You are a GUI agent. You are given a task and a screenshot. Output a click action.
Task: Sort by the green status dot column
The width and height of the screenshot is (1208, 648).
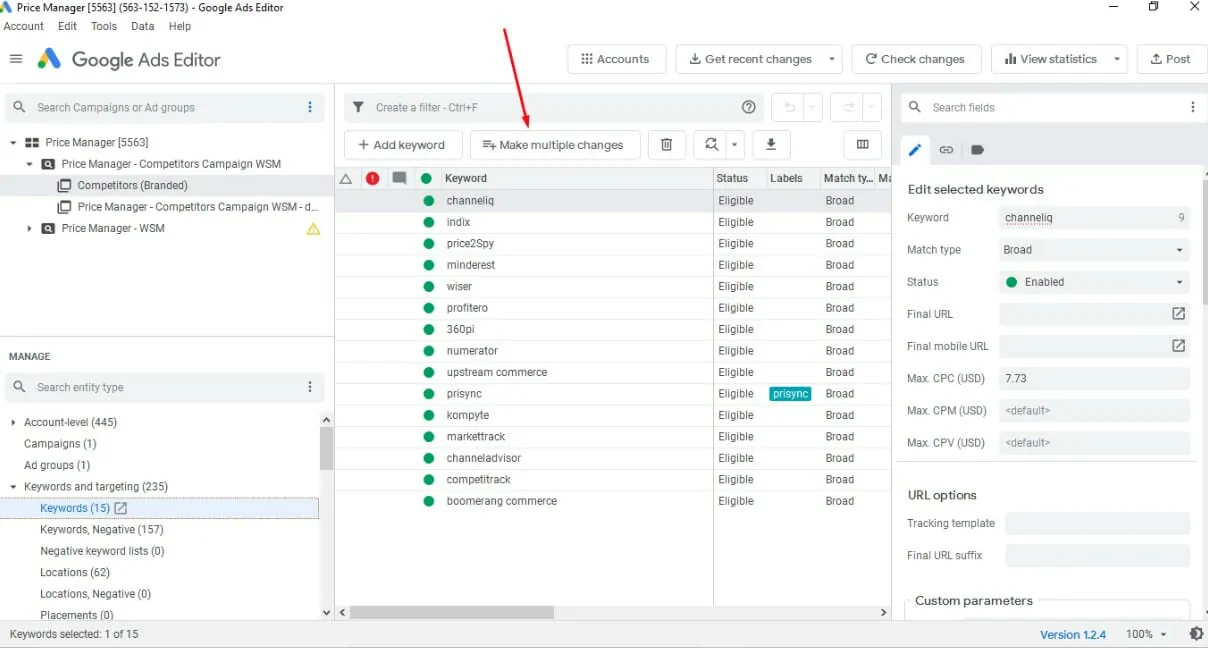[x=426, y=178]
